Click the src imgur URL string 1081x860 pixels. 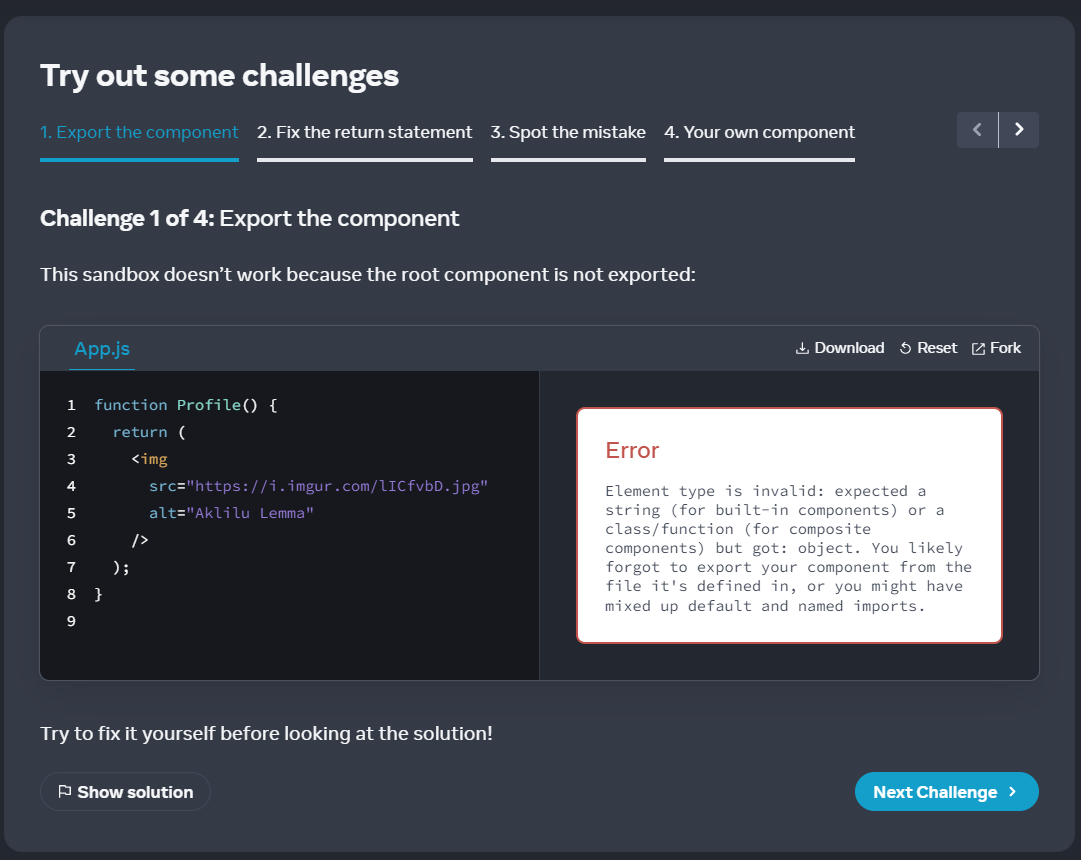coord(337,486)
